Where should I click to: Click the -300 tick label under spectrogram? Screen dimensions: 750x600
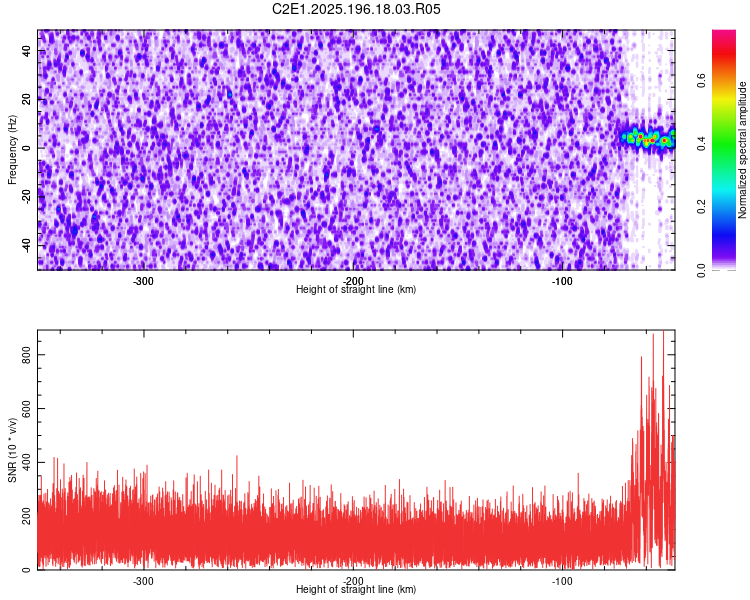143,281
